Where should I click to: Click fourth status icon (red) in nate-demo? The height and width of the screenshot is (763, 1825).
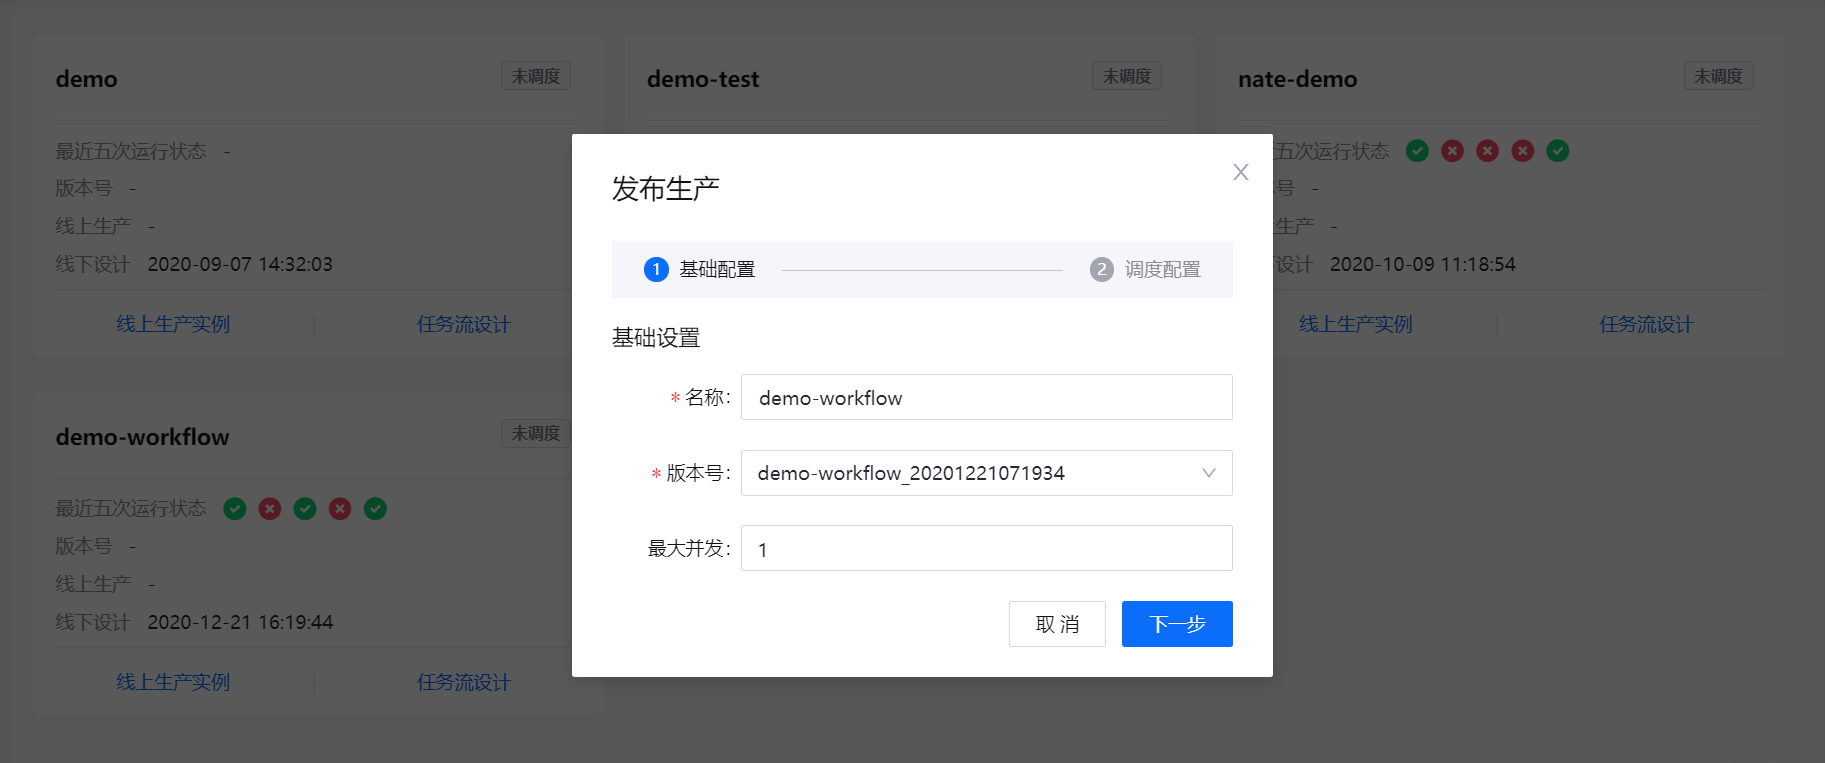click(1523, 151)
